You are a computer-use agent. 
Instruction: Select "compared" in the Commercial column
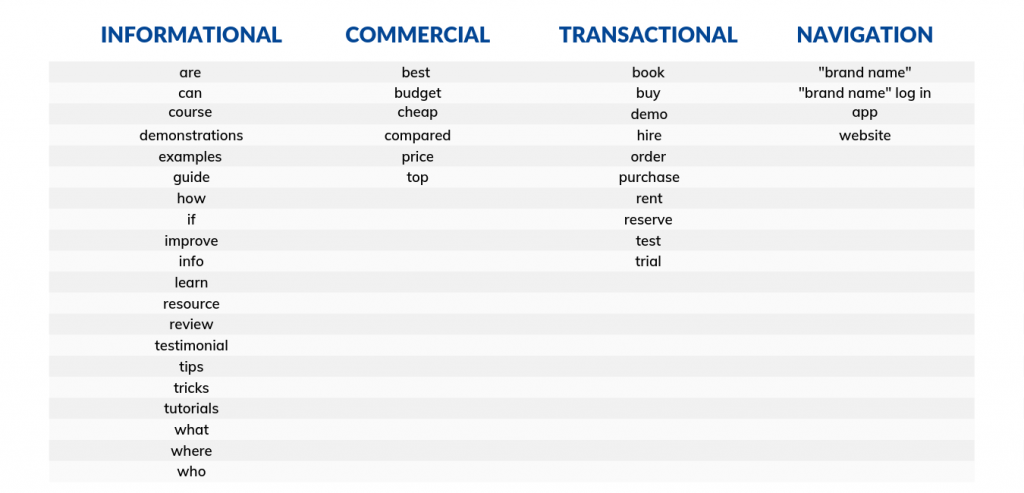[417, 135]
